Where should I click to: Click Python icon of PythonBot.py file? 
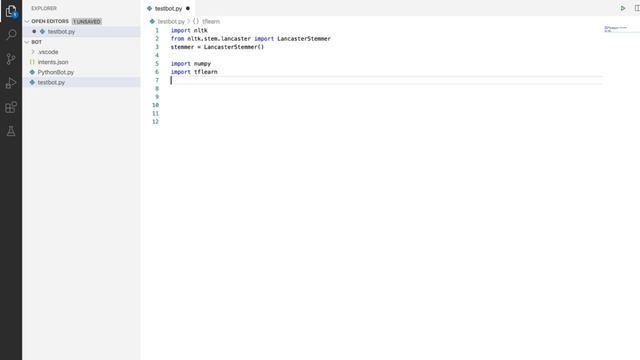click(32, 72)
